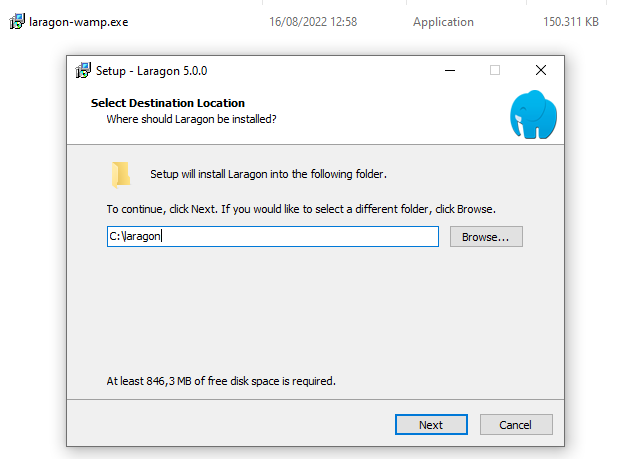The image size is (637, 459).
Task: Close the Laragon Setup window
Action: coord(541,70)
